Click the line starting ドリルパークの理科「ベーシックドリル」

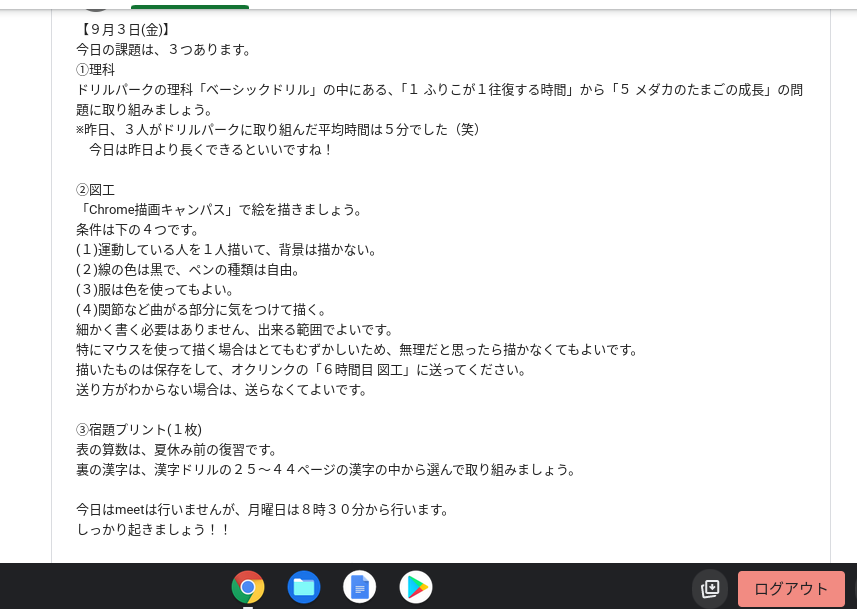439,90
